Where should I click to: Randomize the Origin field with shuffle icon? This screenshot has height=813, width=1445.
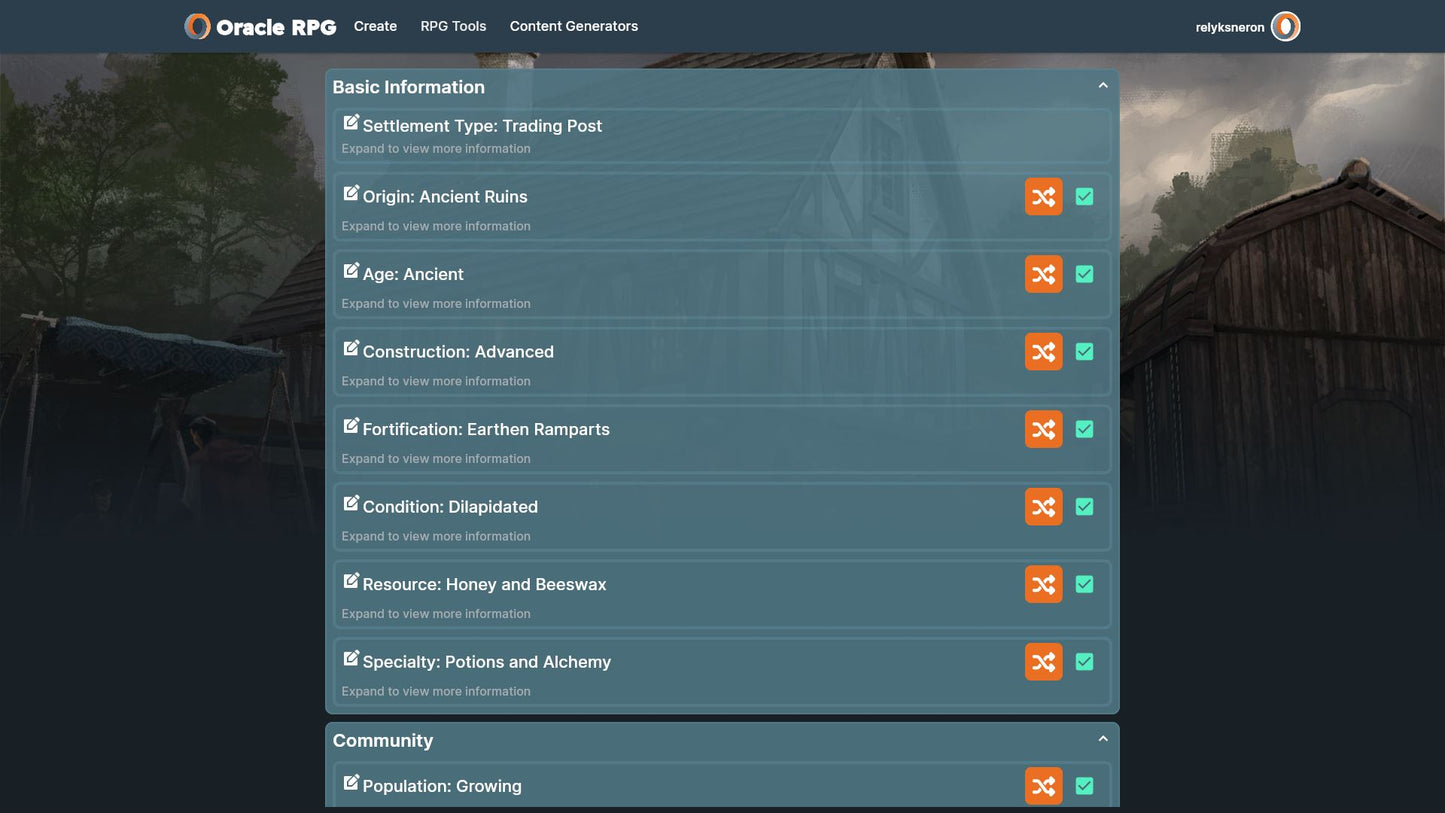pos(1043,197)
